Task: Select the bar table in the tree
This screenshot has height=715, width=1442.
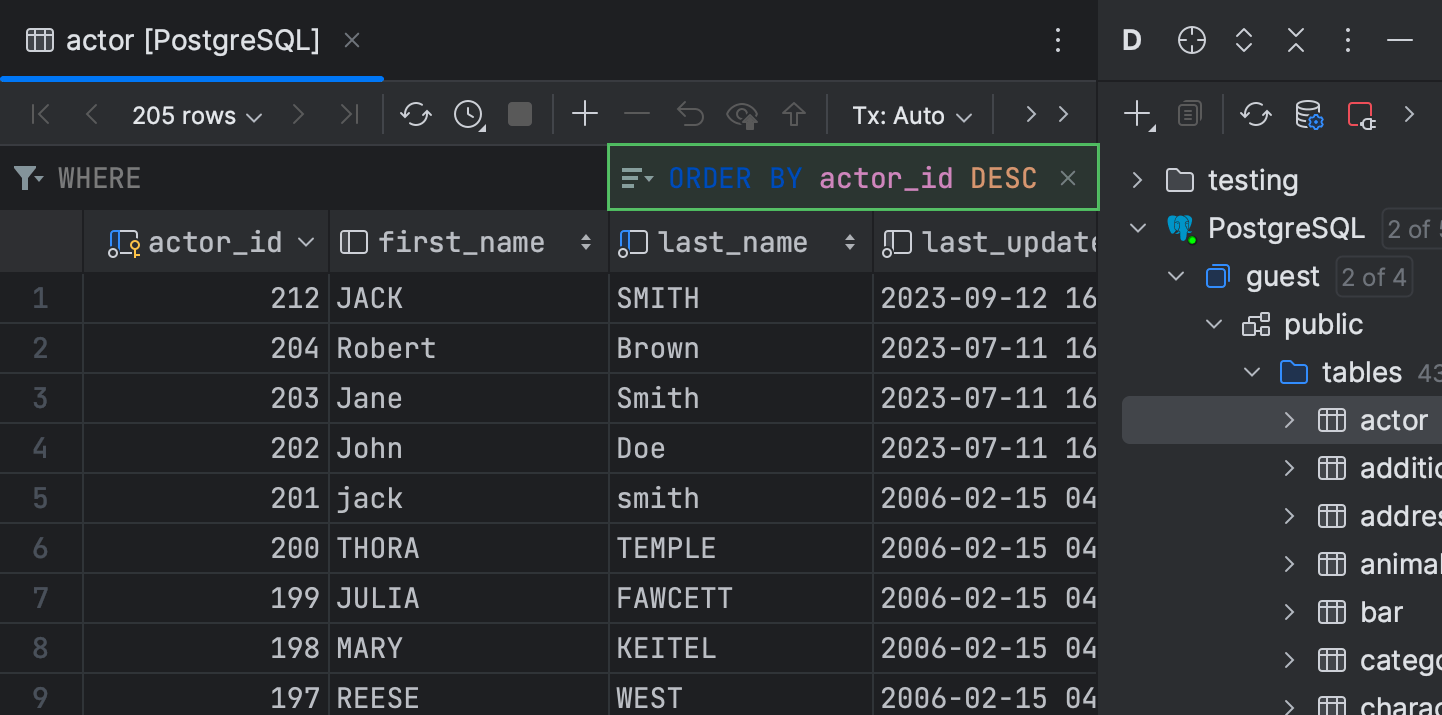Action: [x=1381, y=612]
